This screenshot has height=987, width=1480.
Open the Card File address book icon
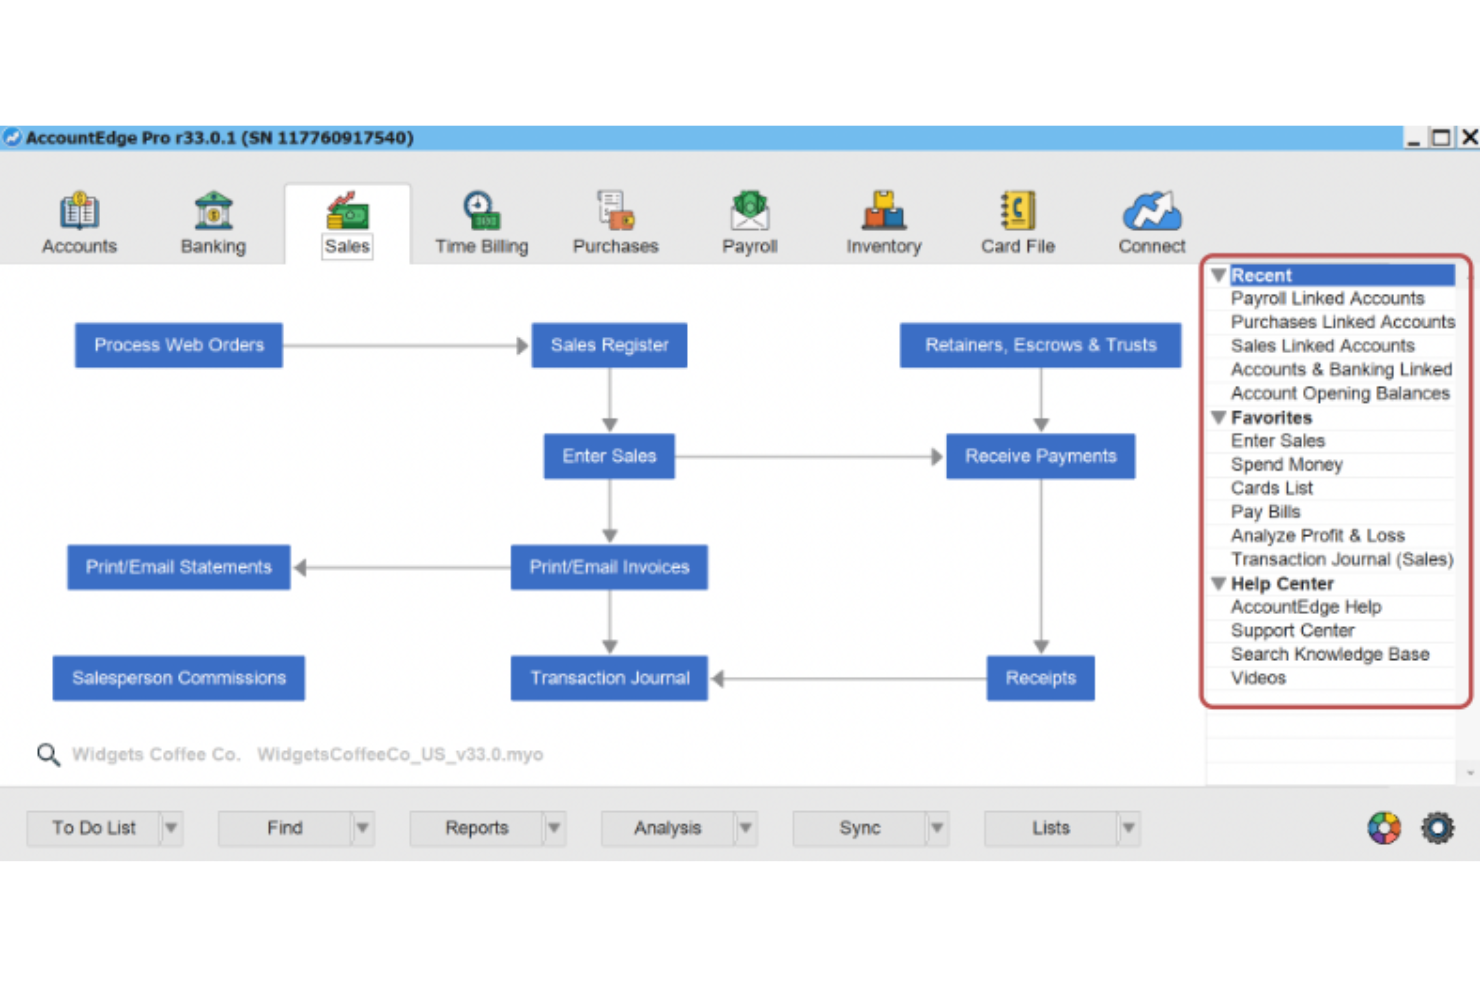1017,211
